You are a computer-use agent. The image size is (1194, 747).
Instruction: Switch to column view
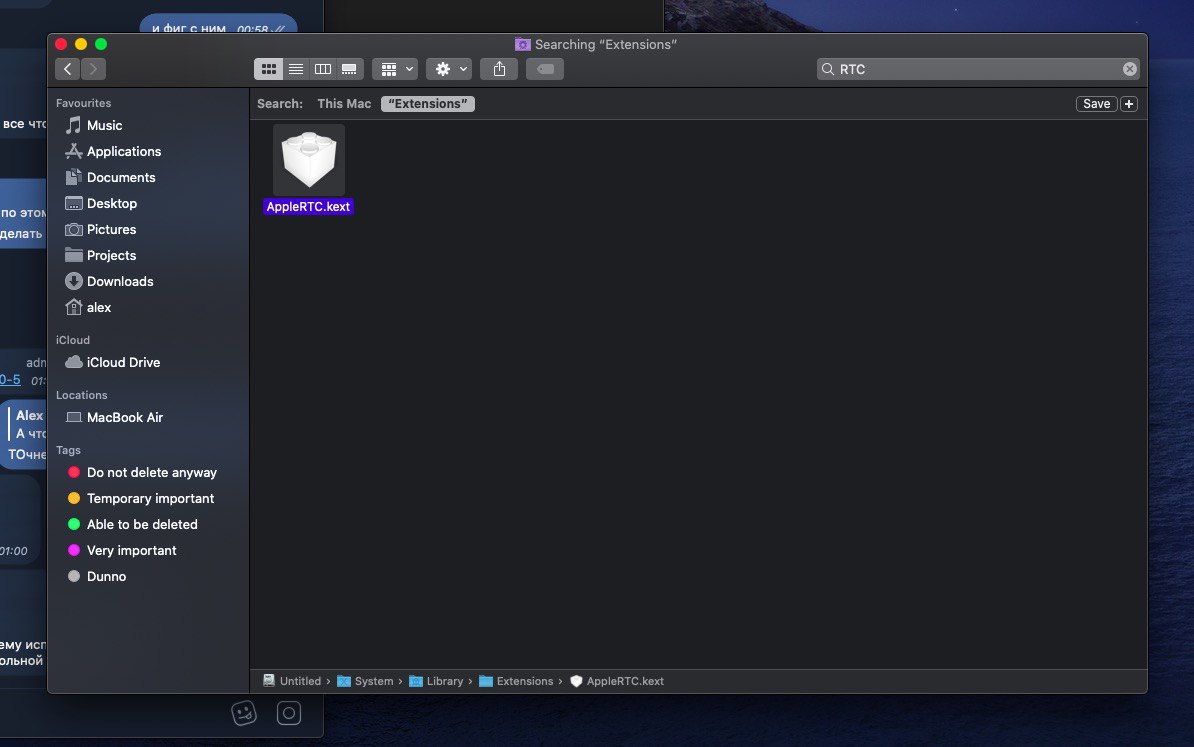click(x=323, y=69)
